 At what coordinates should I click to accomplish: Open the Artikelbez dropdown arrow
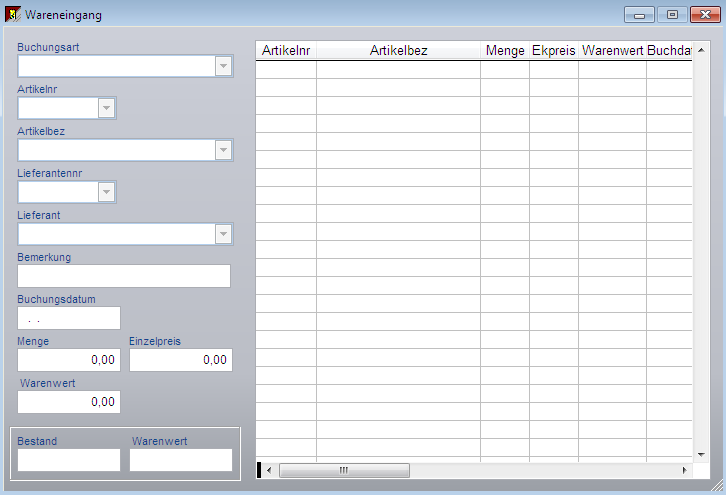click(x=223, y=150)
